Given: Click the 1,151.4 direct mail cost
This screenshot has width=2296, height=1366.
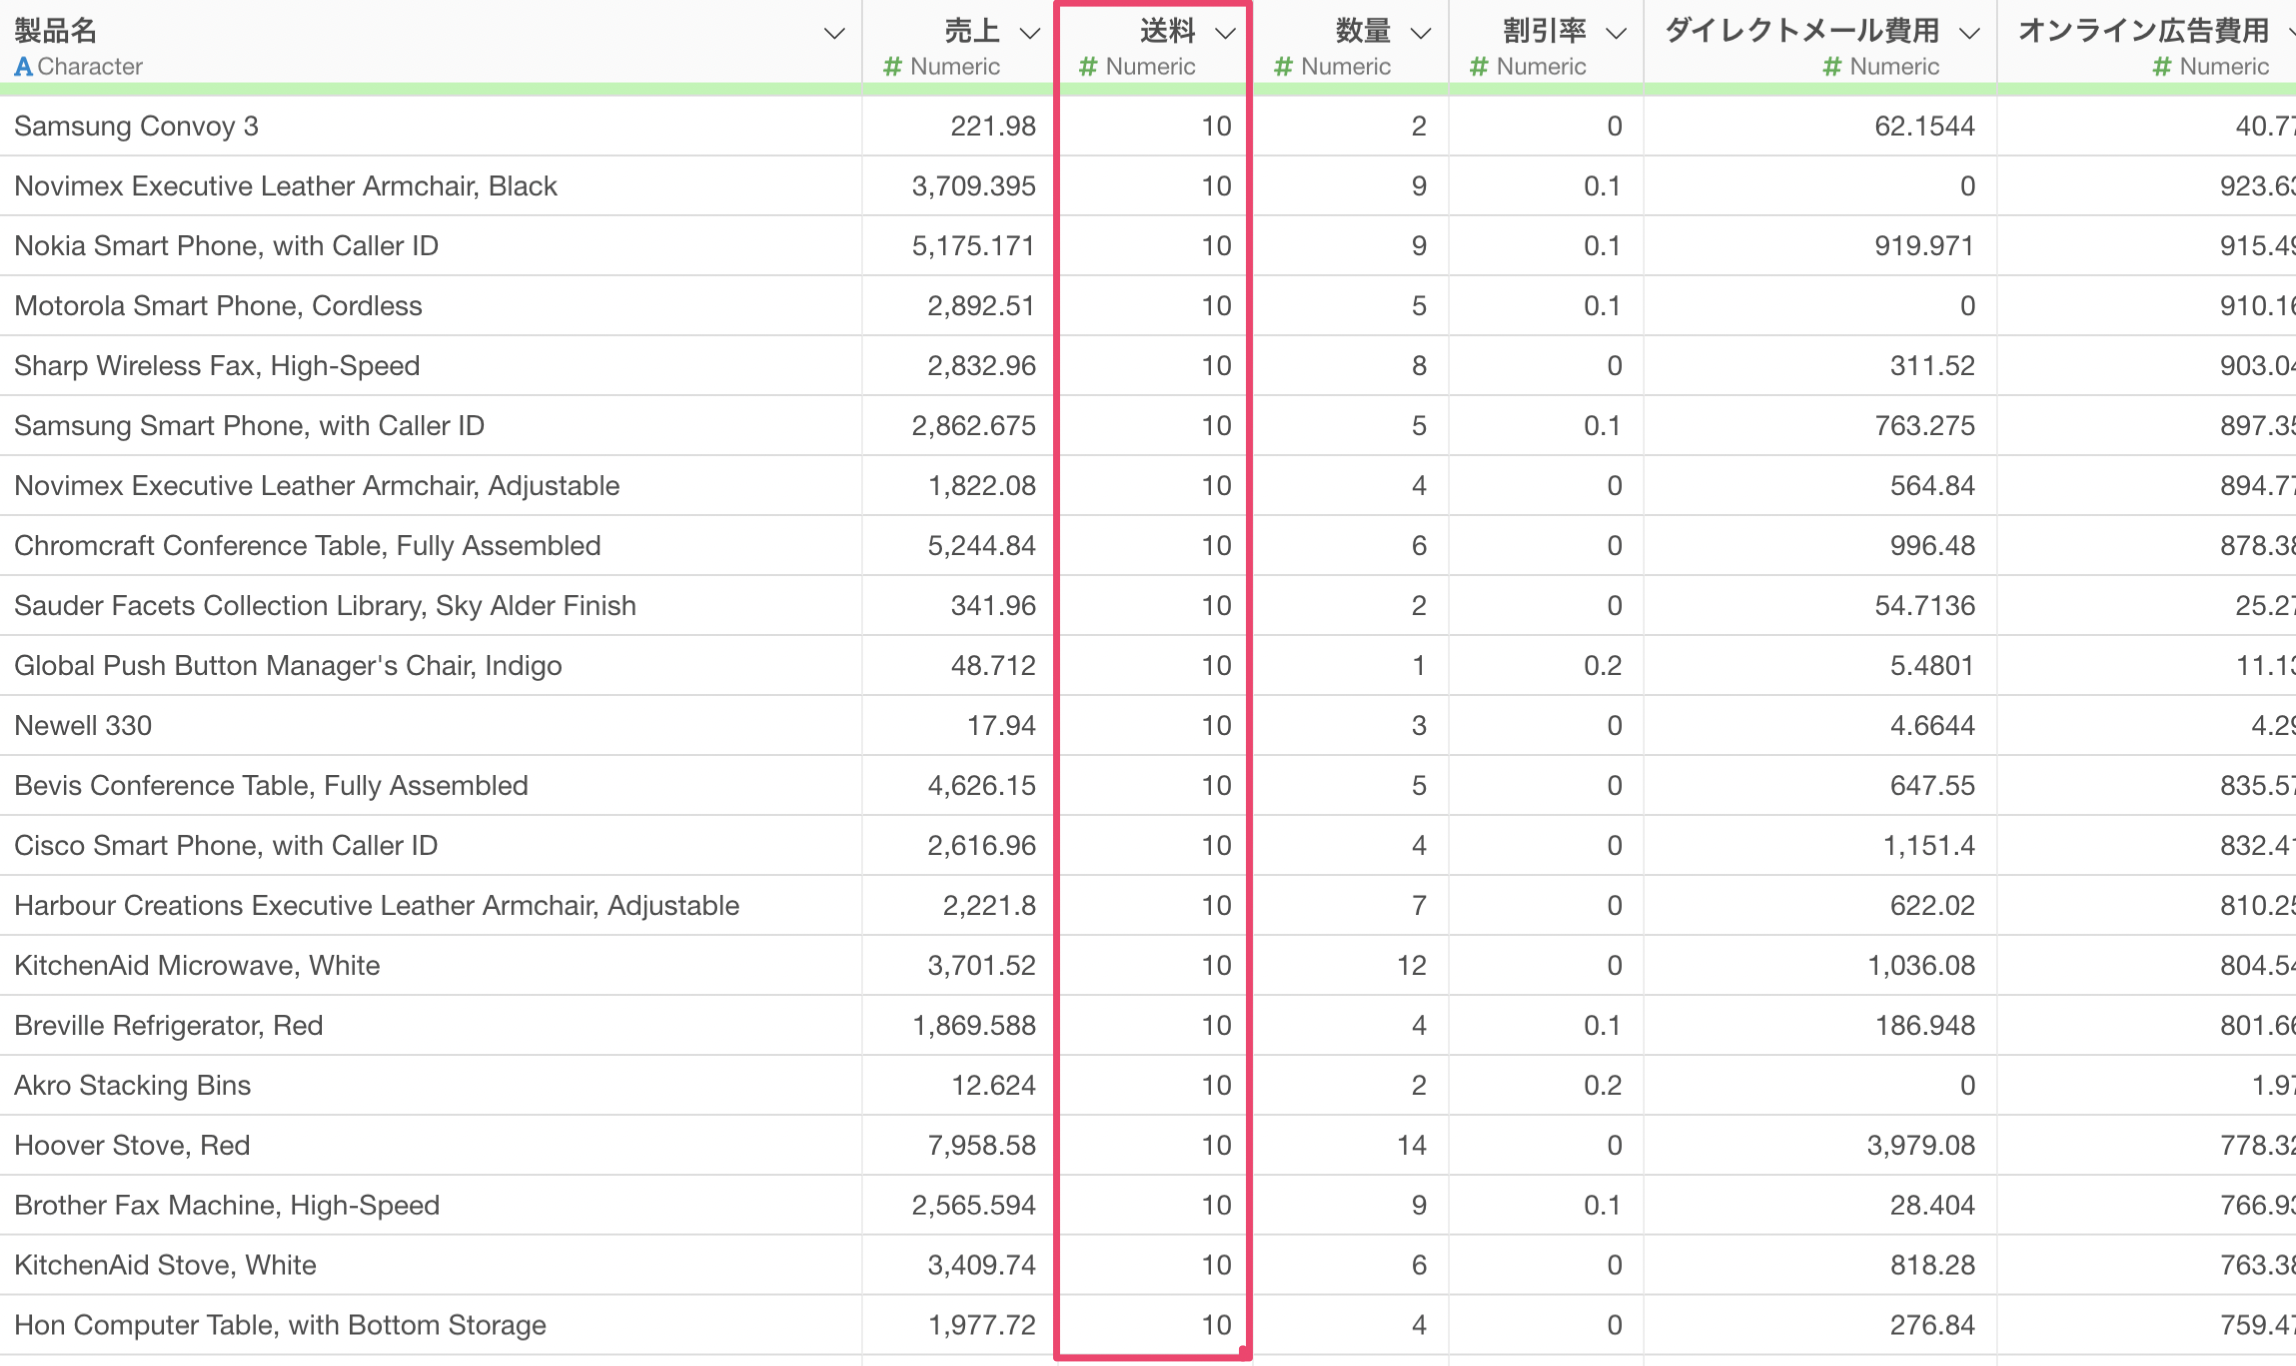Looking at the screenshot, I should 1928,846.
